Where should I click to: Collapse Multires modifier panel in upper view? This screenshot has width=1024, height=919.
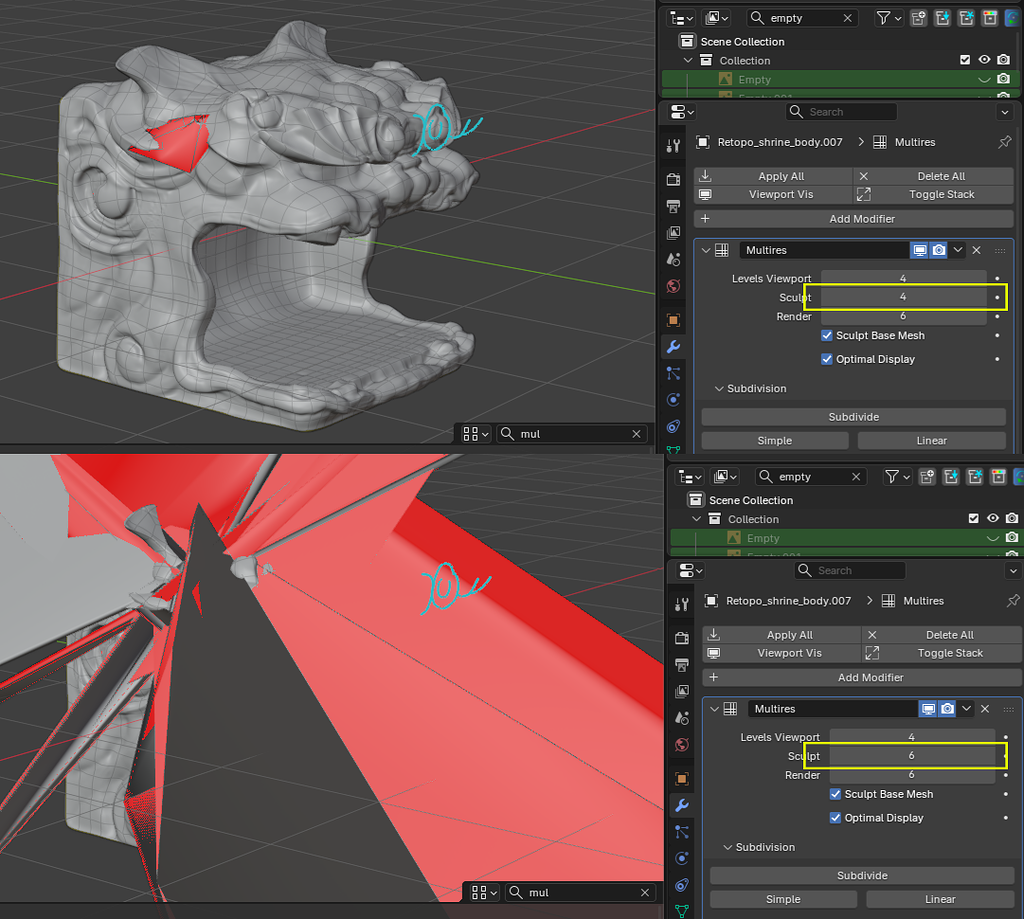pos(705,250)
